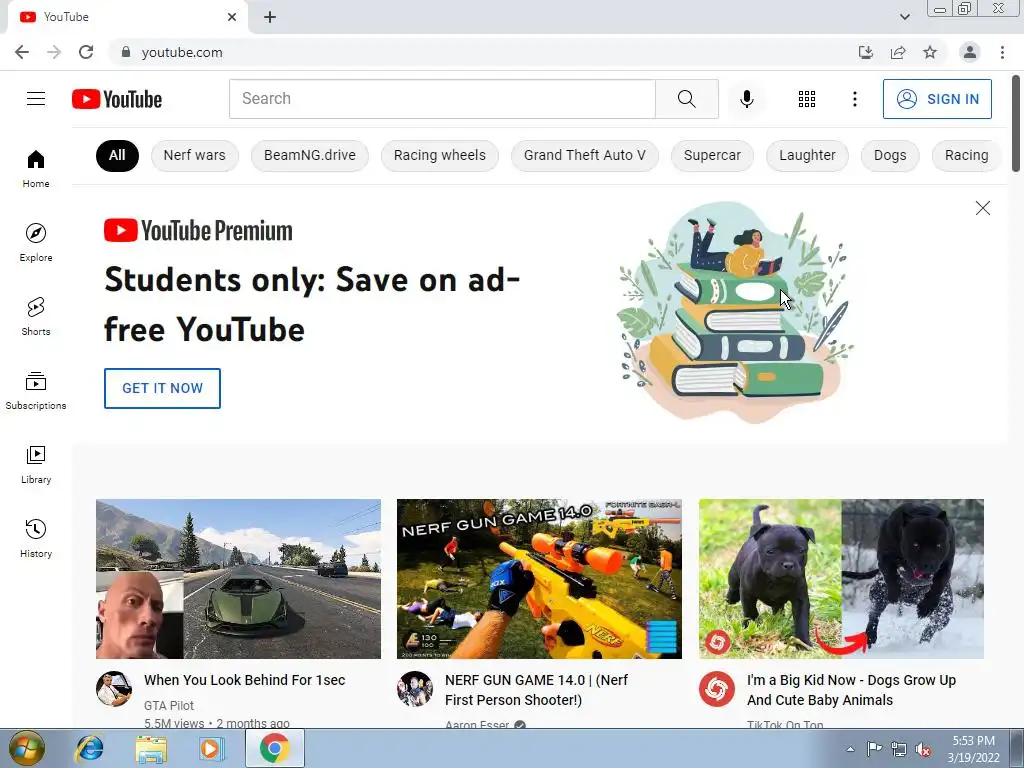Select the All filter chip

click(117, 155)
